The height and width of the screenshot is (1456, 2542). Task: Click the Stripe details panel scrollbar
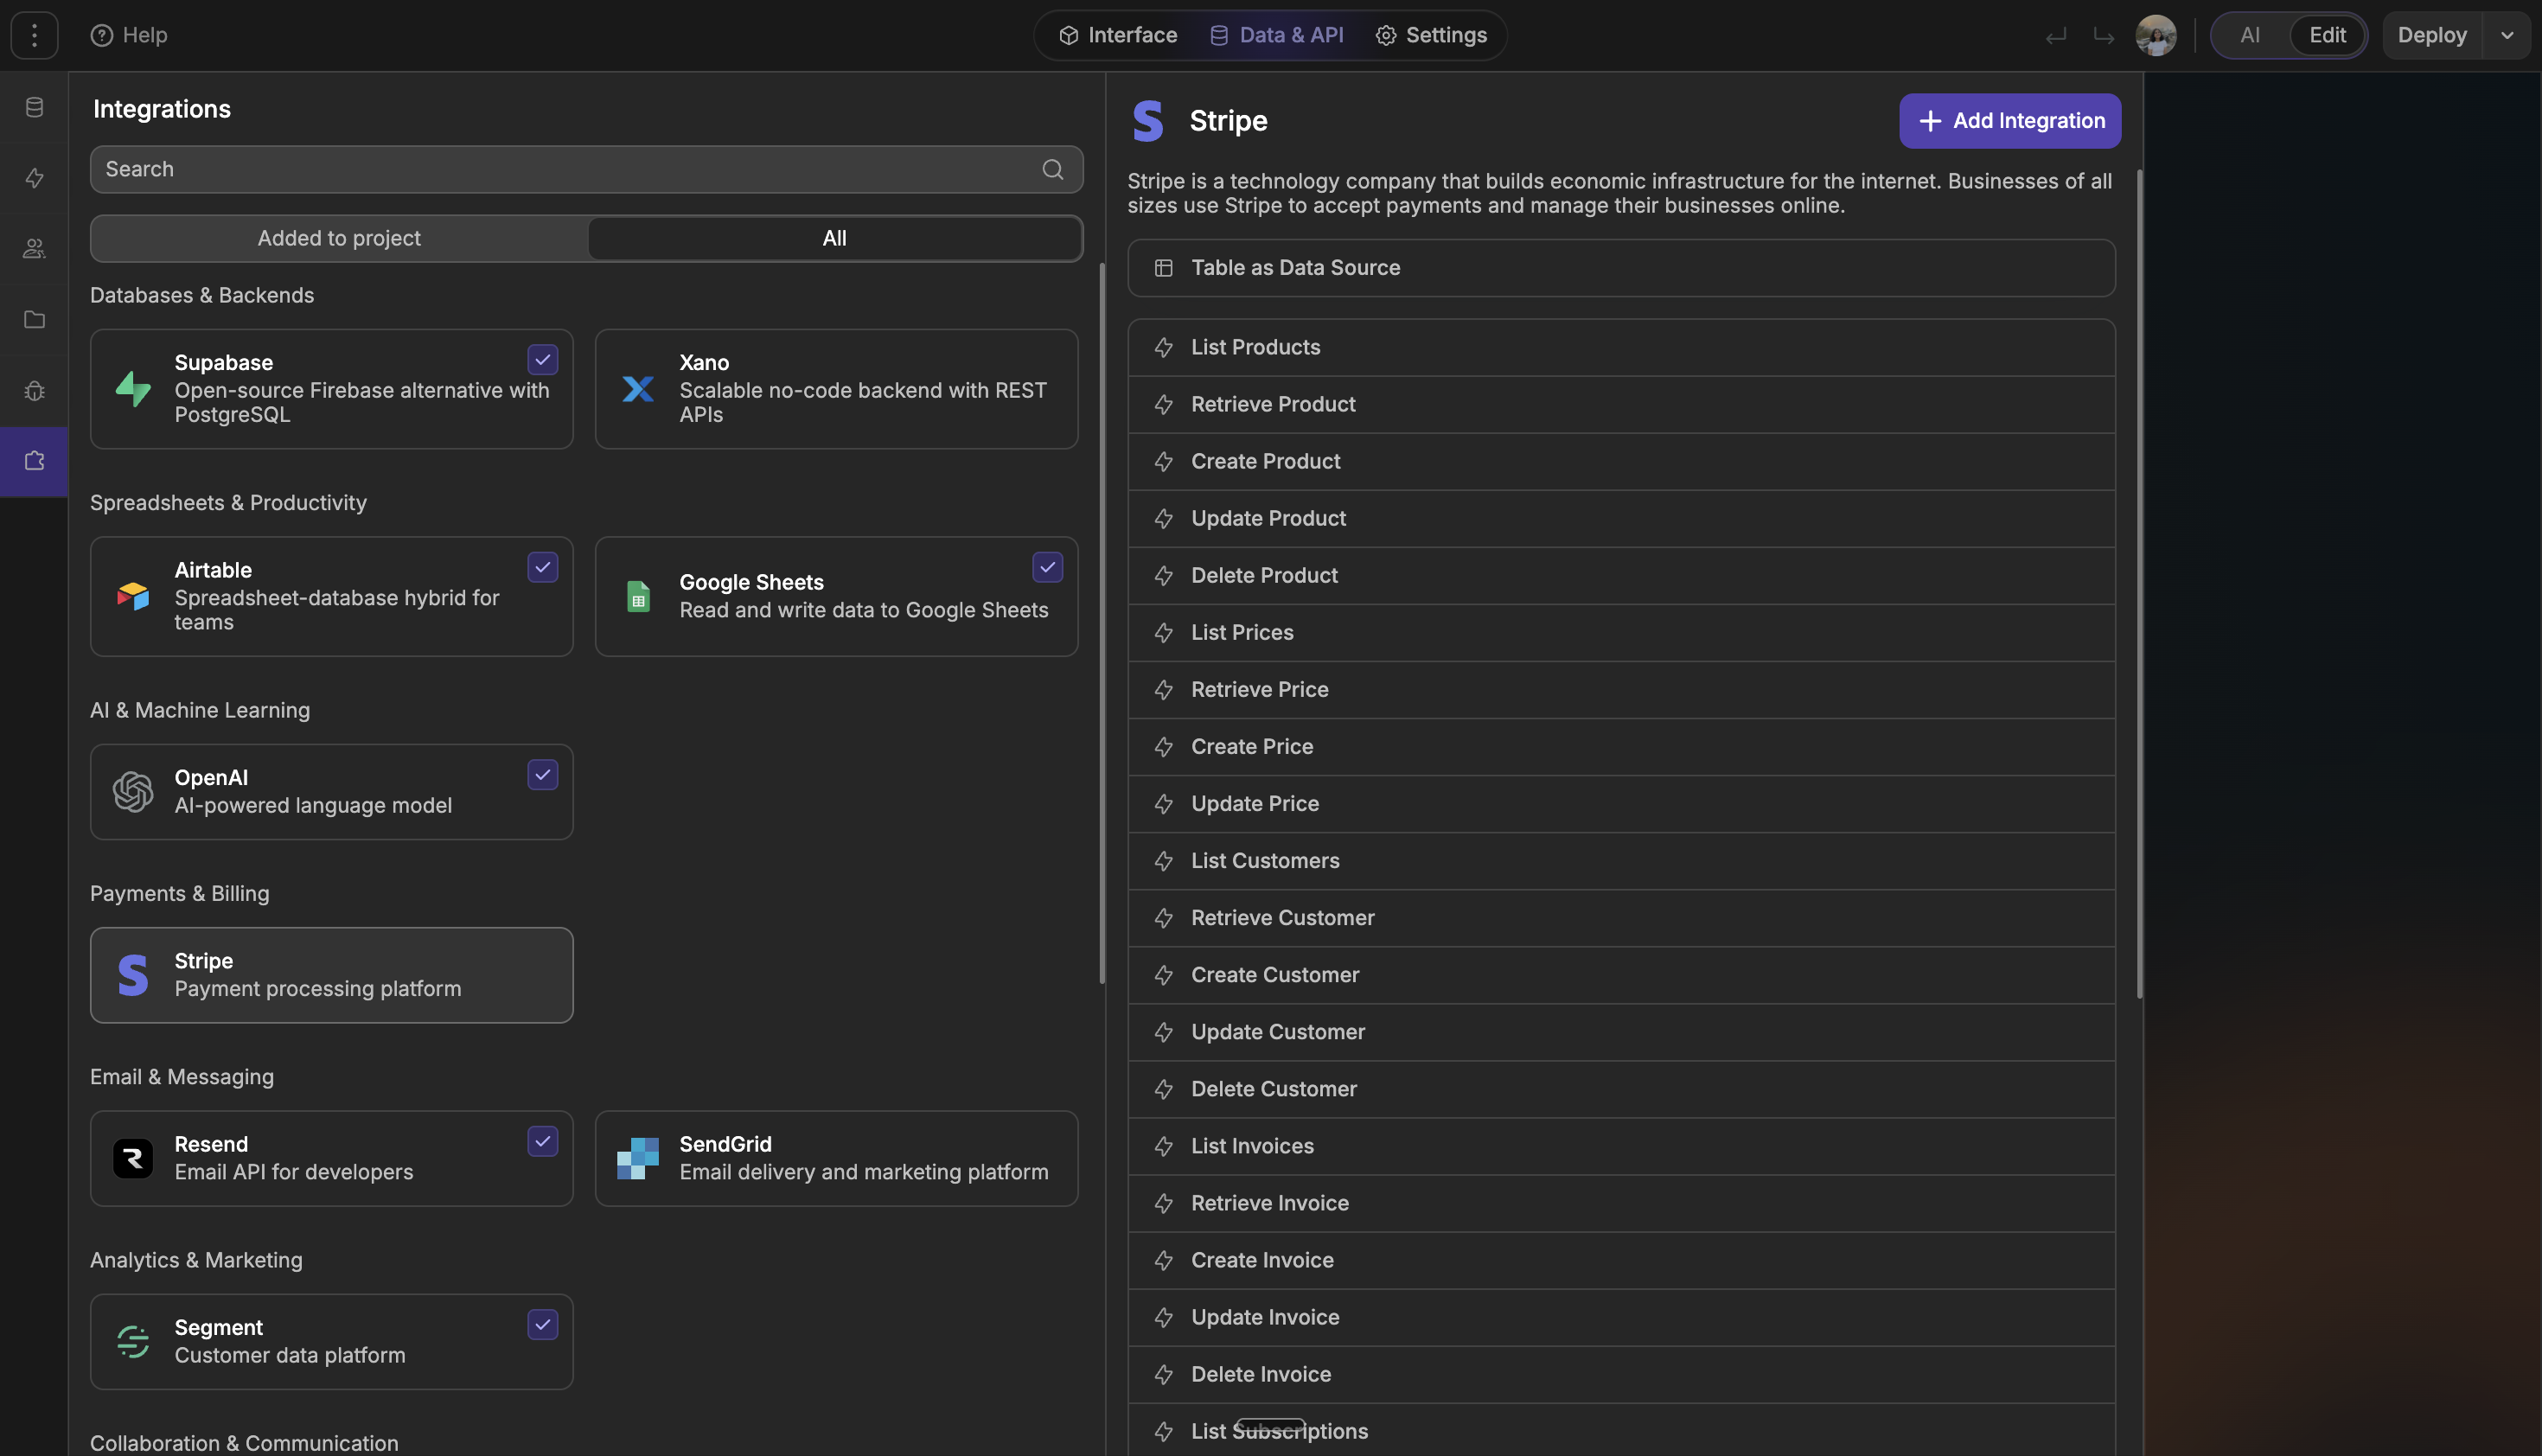click(2139, 583)
